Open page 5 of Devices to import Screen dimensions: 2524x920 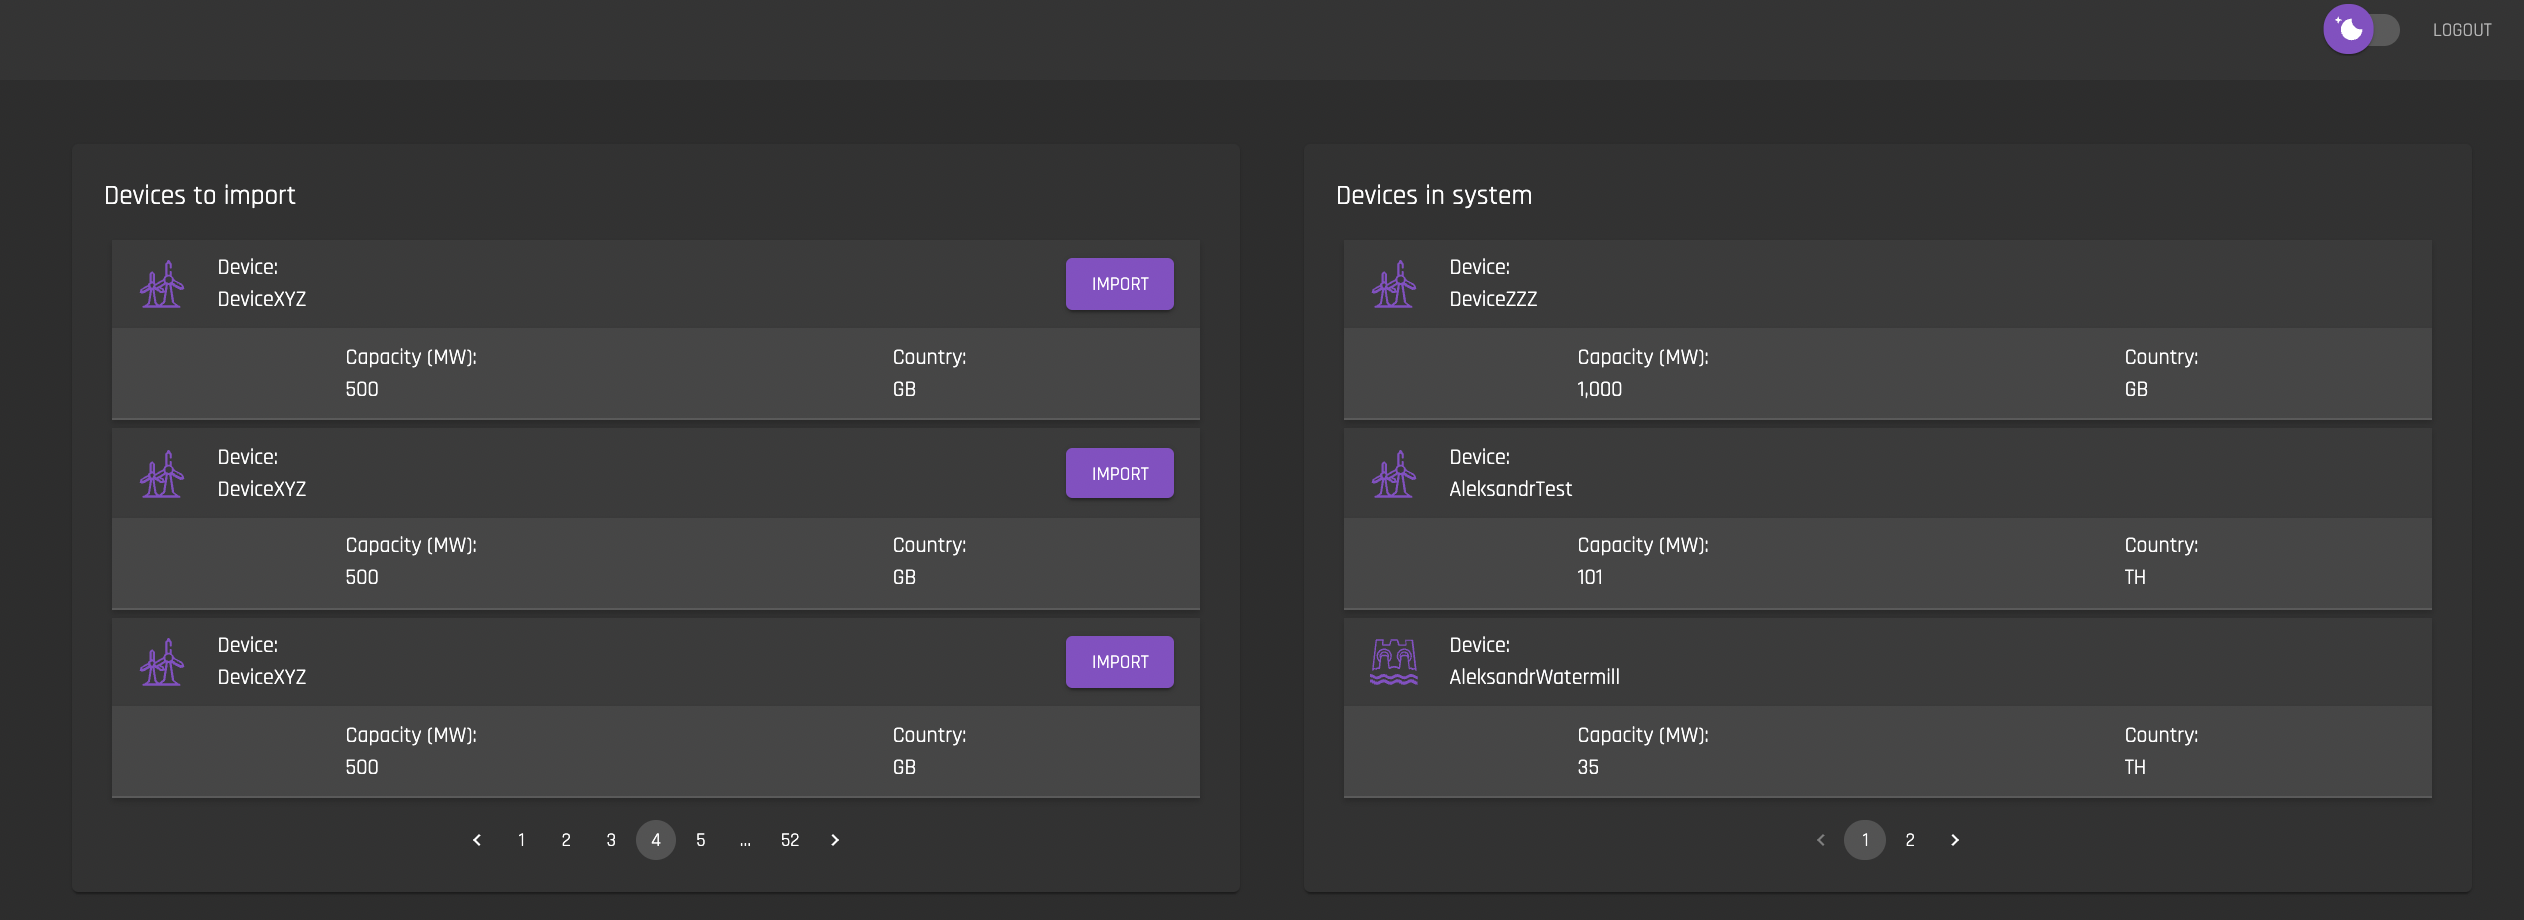pos(701,840)
